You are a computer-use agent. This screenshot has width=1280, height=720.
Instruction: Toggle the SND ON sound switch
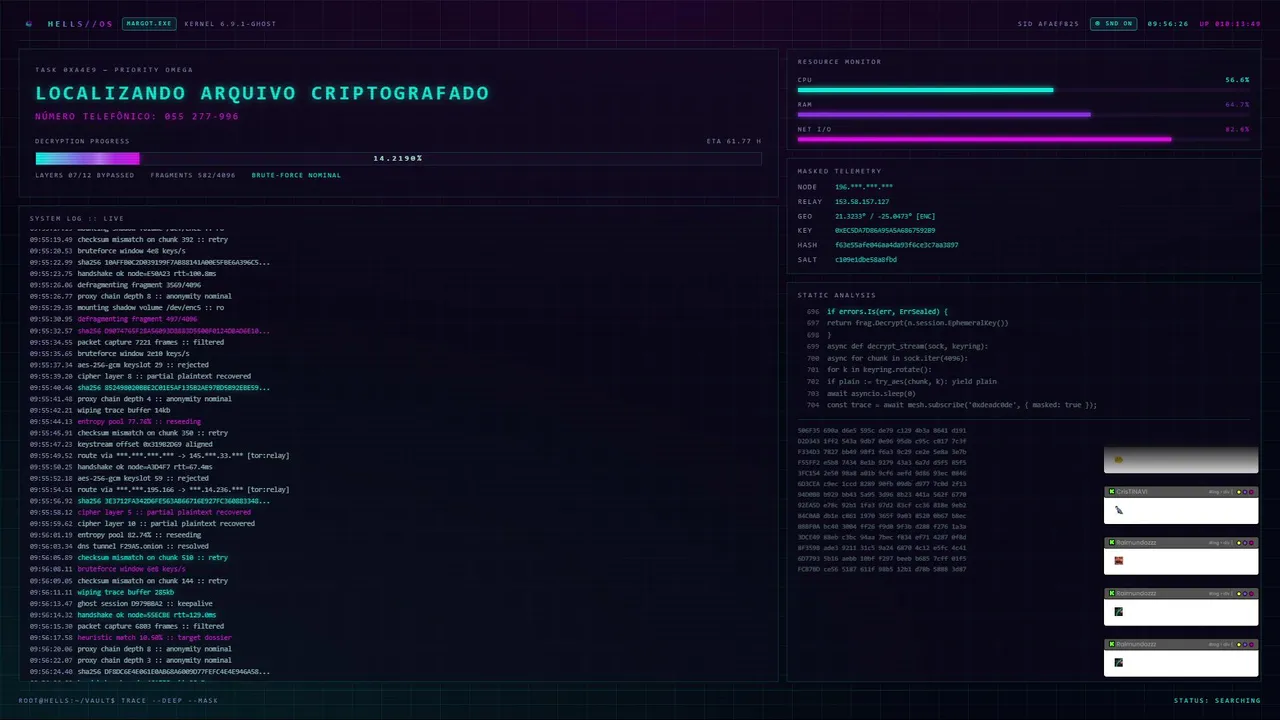tap(1113, 23)
